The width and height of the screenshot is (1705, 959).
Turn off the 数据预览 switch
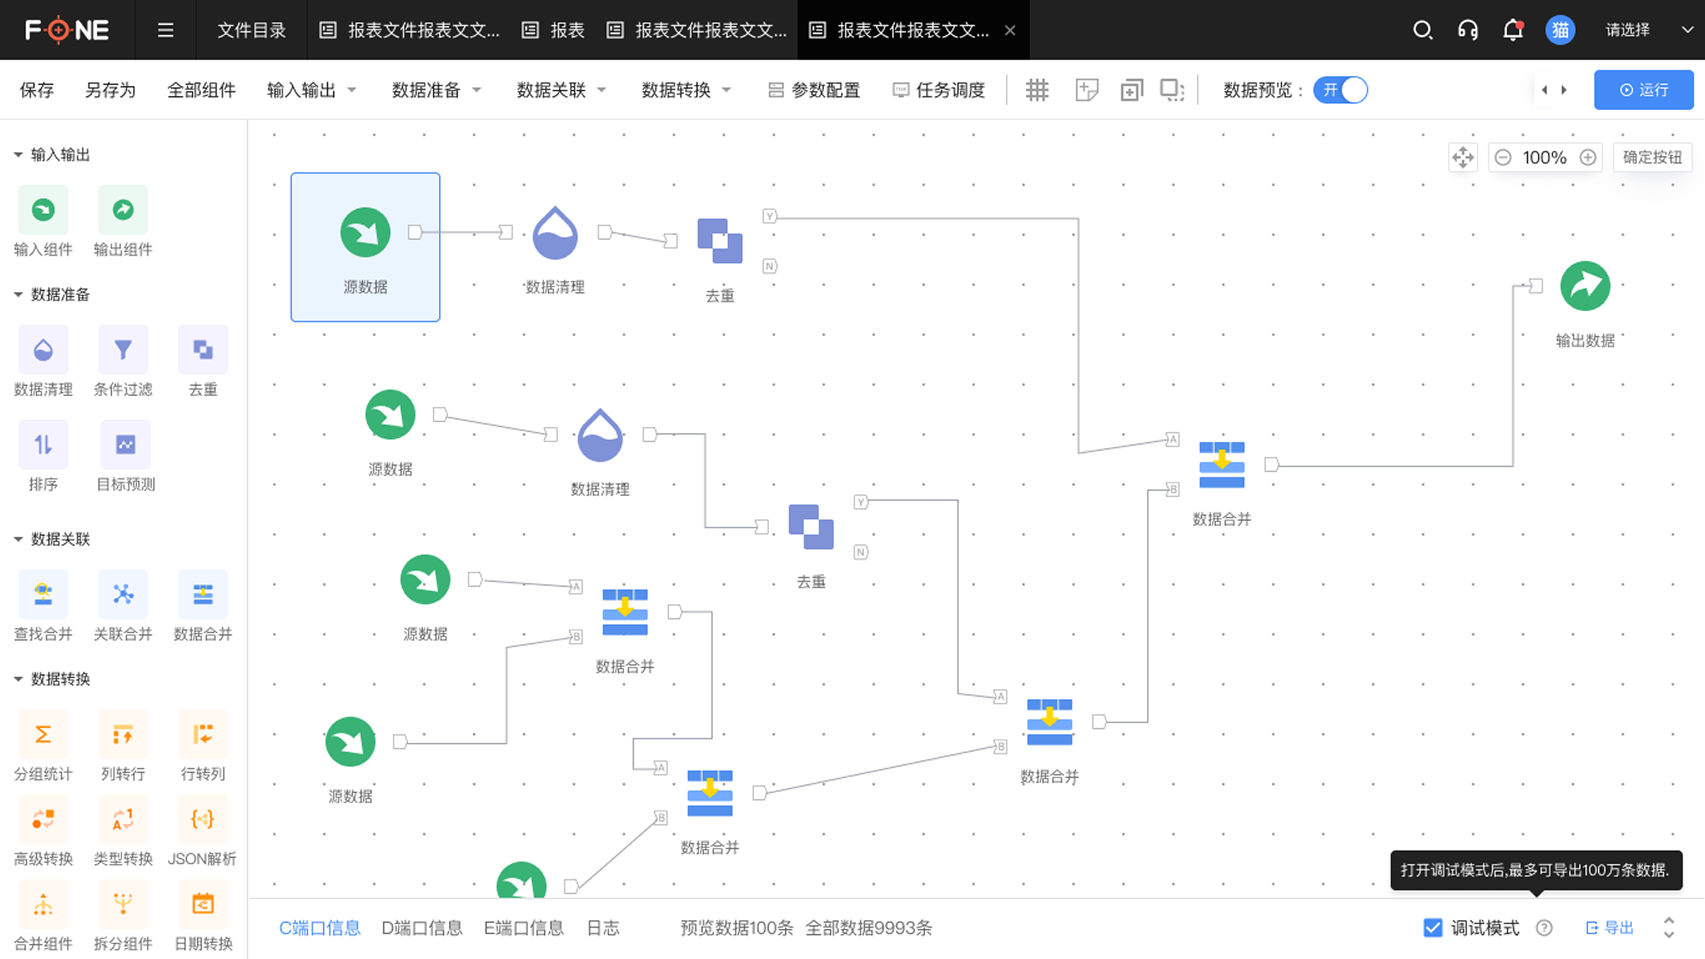click(1340, 90)
